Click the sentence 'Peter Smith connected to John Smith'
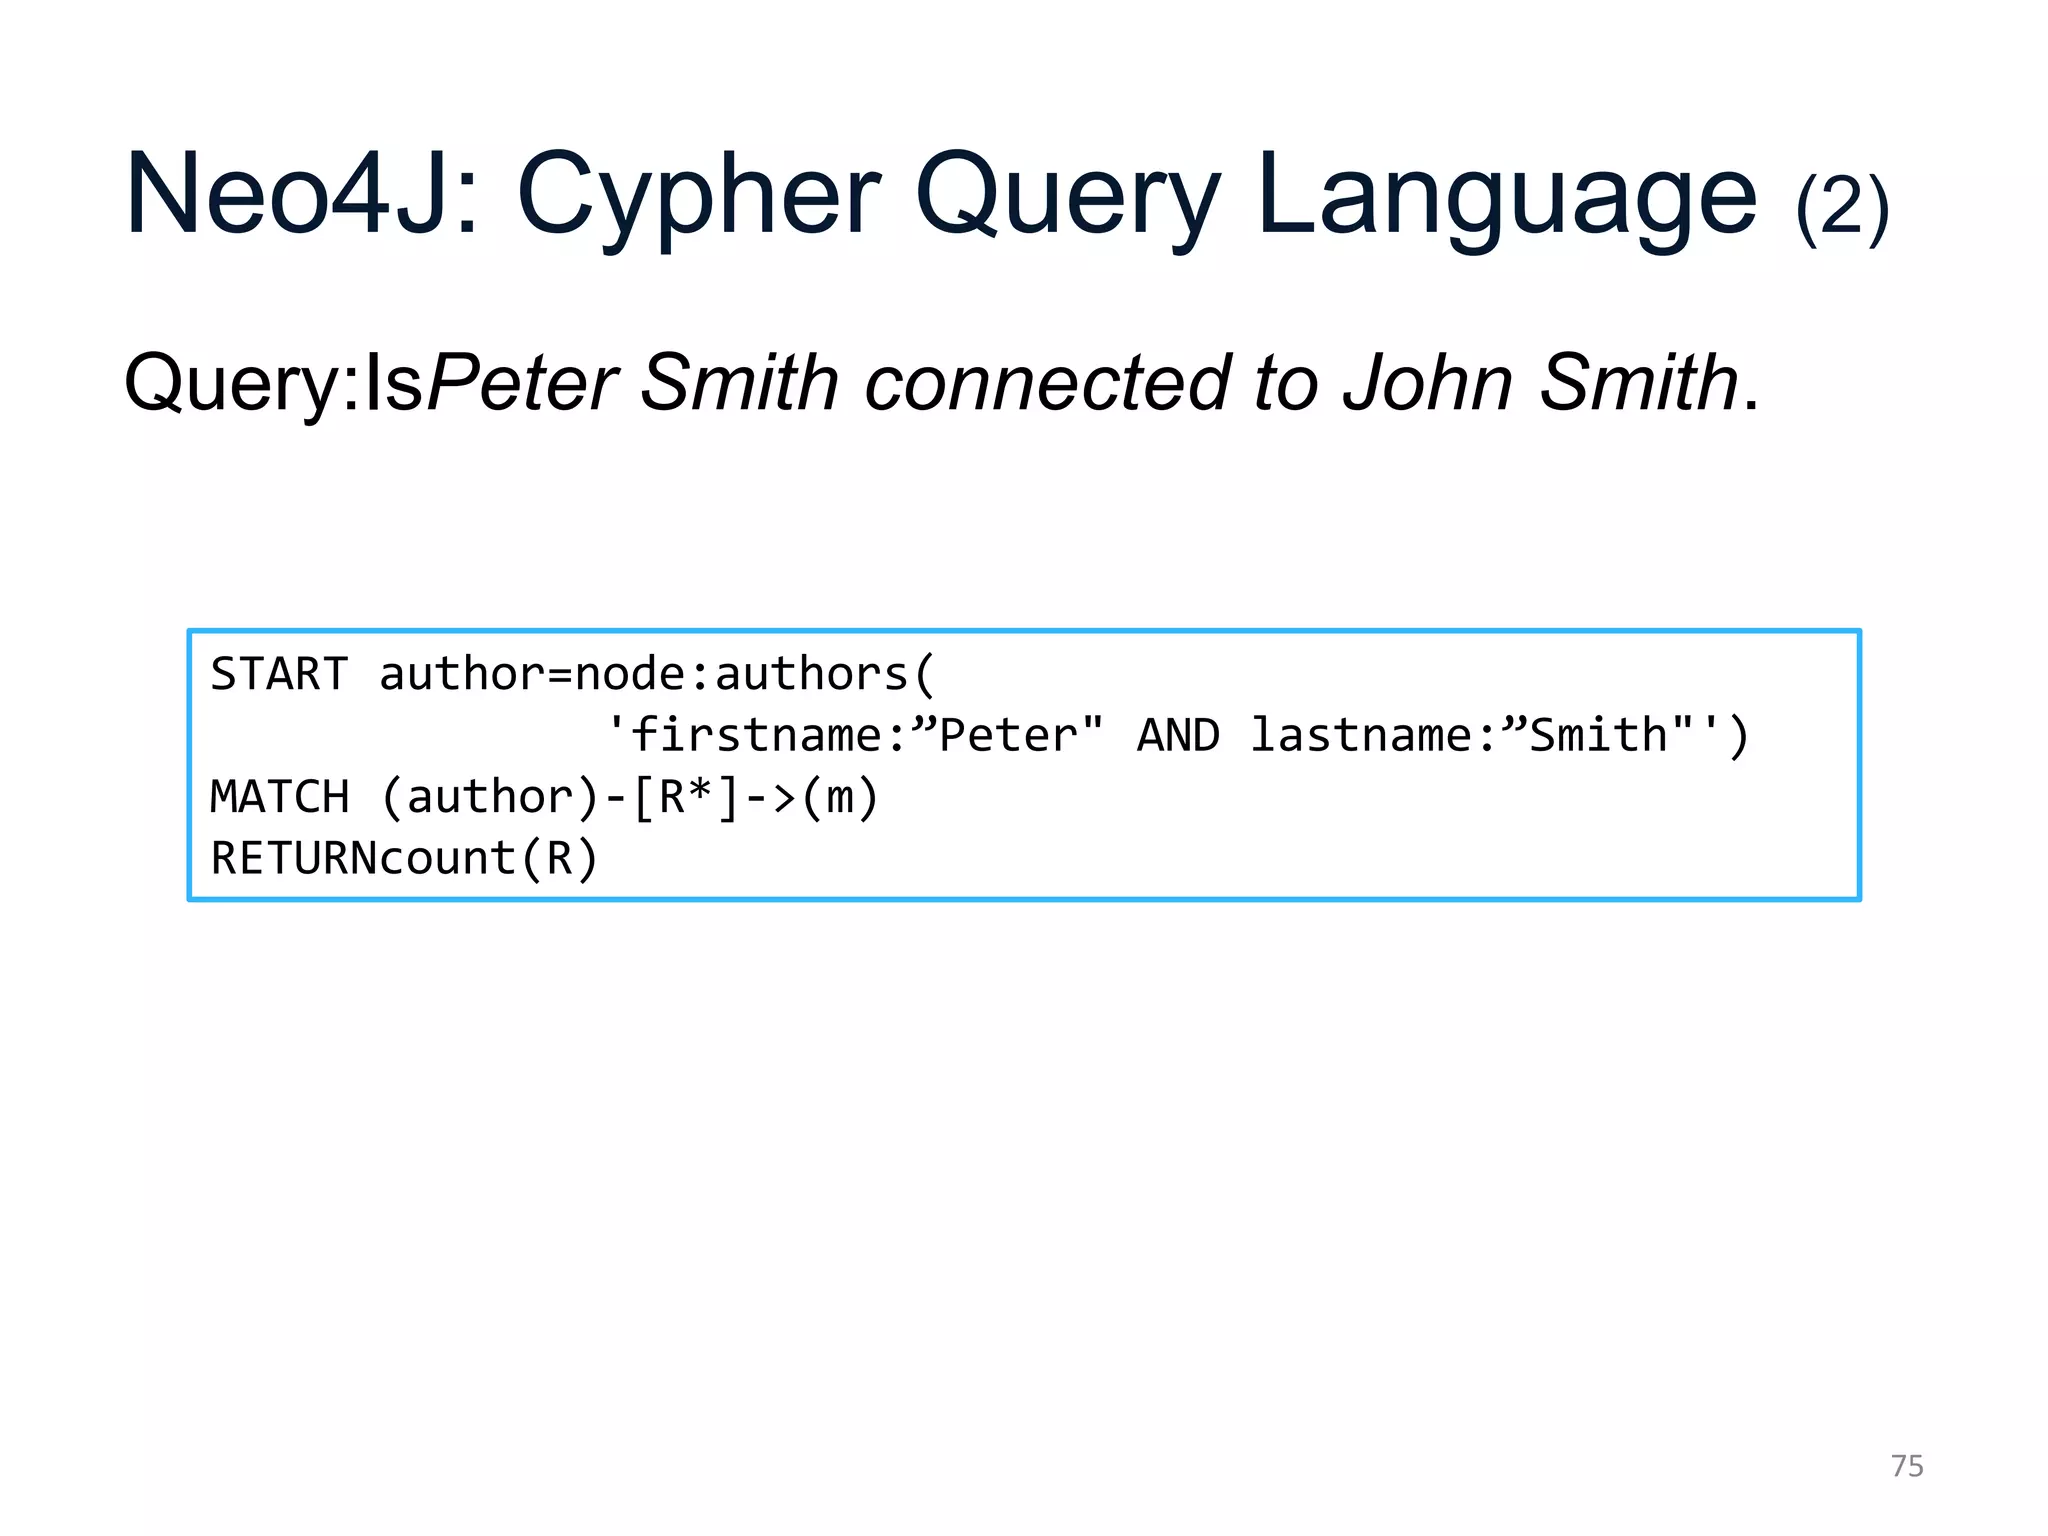 tap(1084, 382)
